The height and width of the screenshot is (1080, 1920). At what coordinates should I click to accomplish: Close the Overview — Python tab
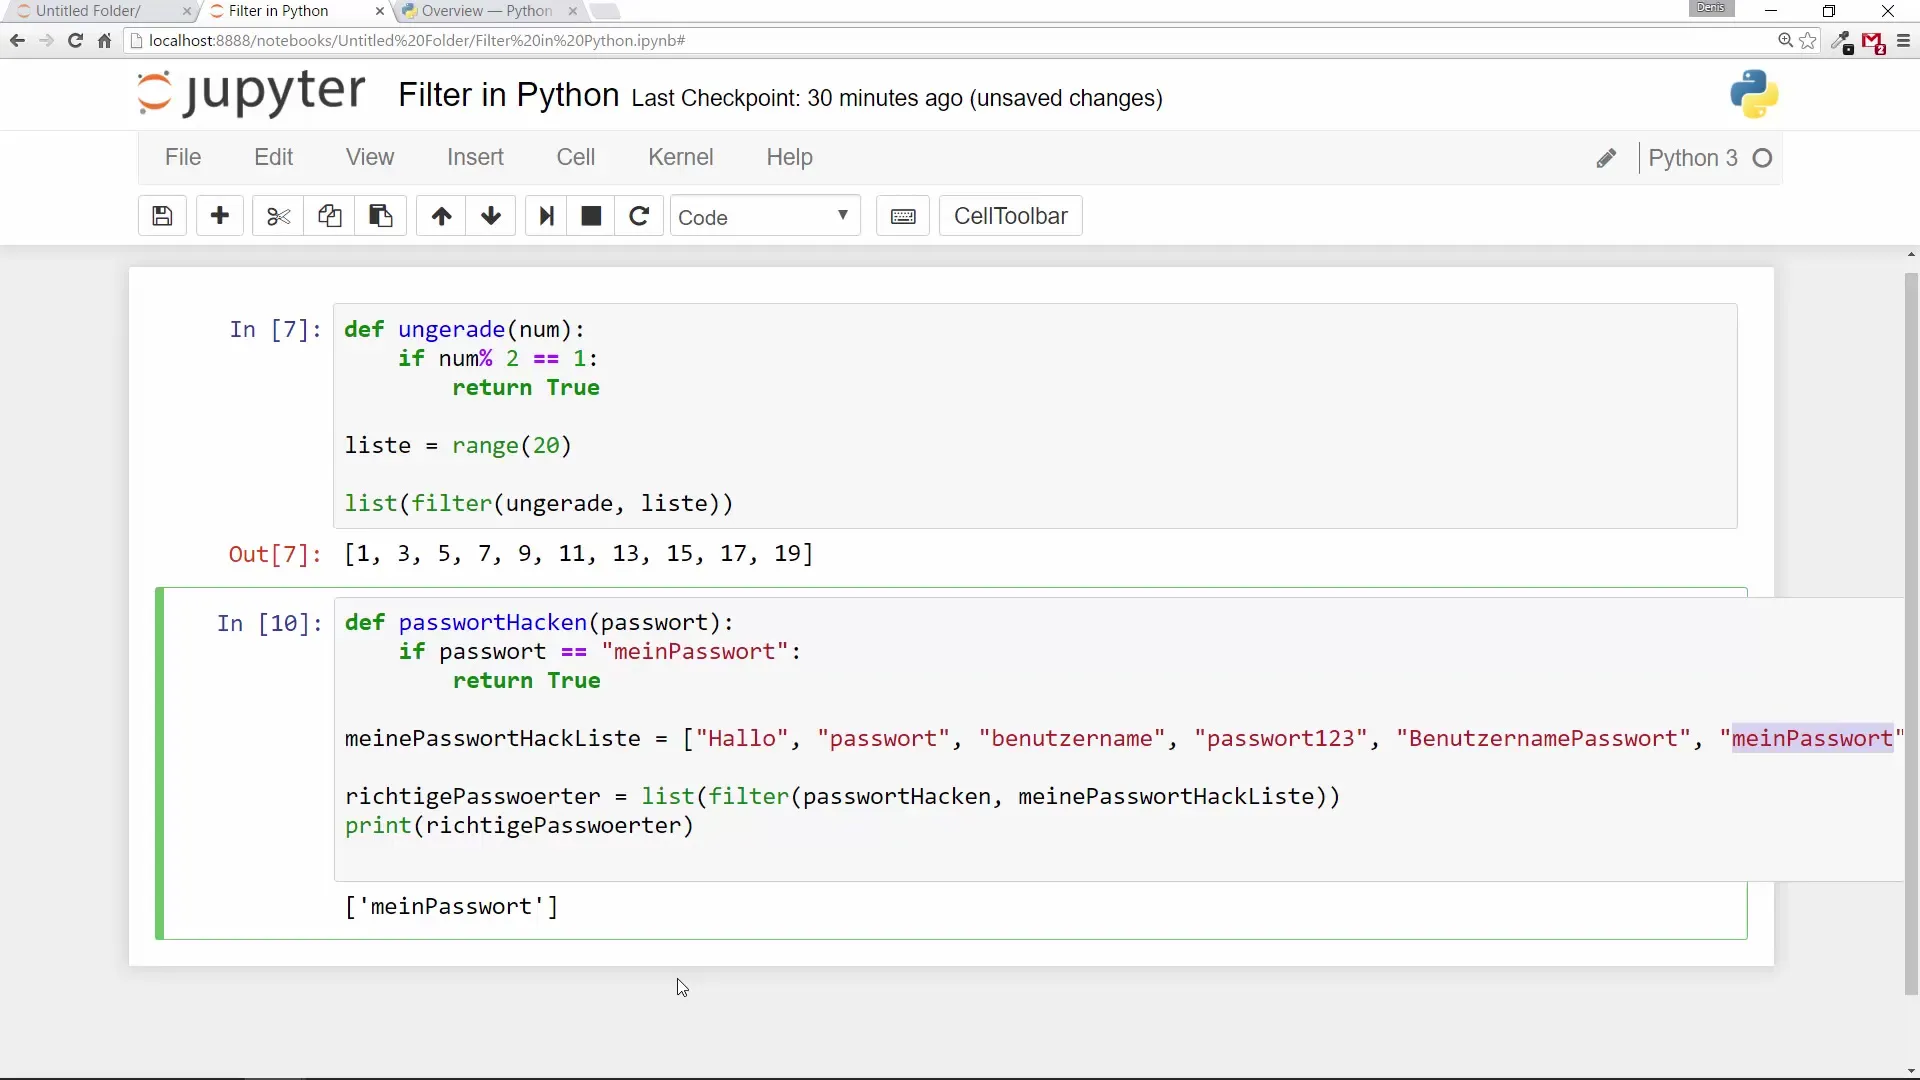573,11
